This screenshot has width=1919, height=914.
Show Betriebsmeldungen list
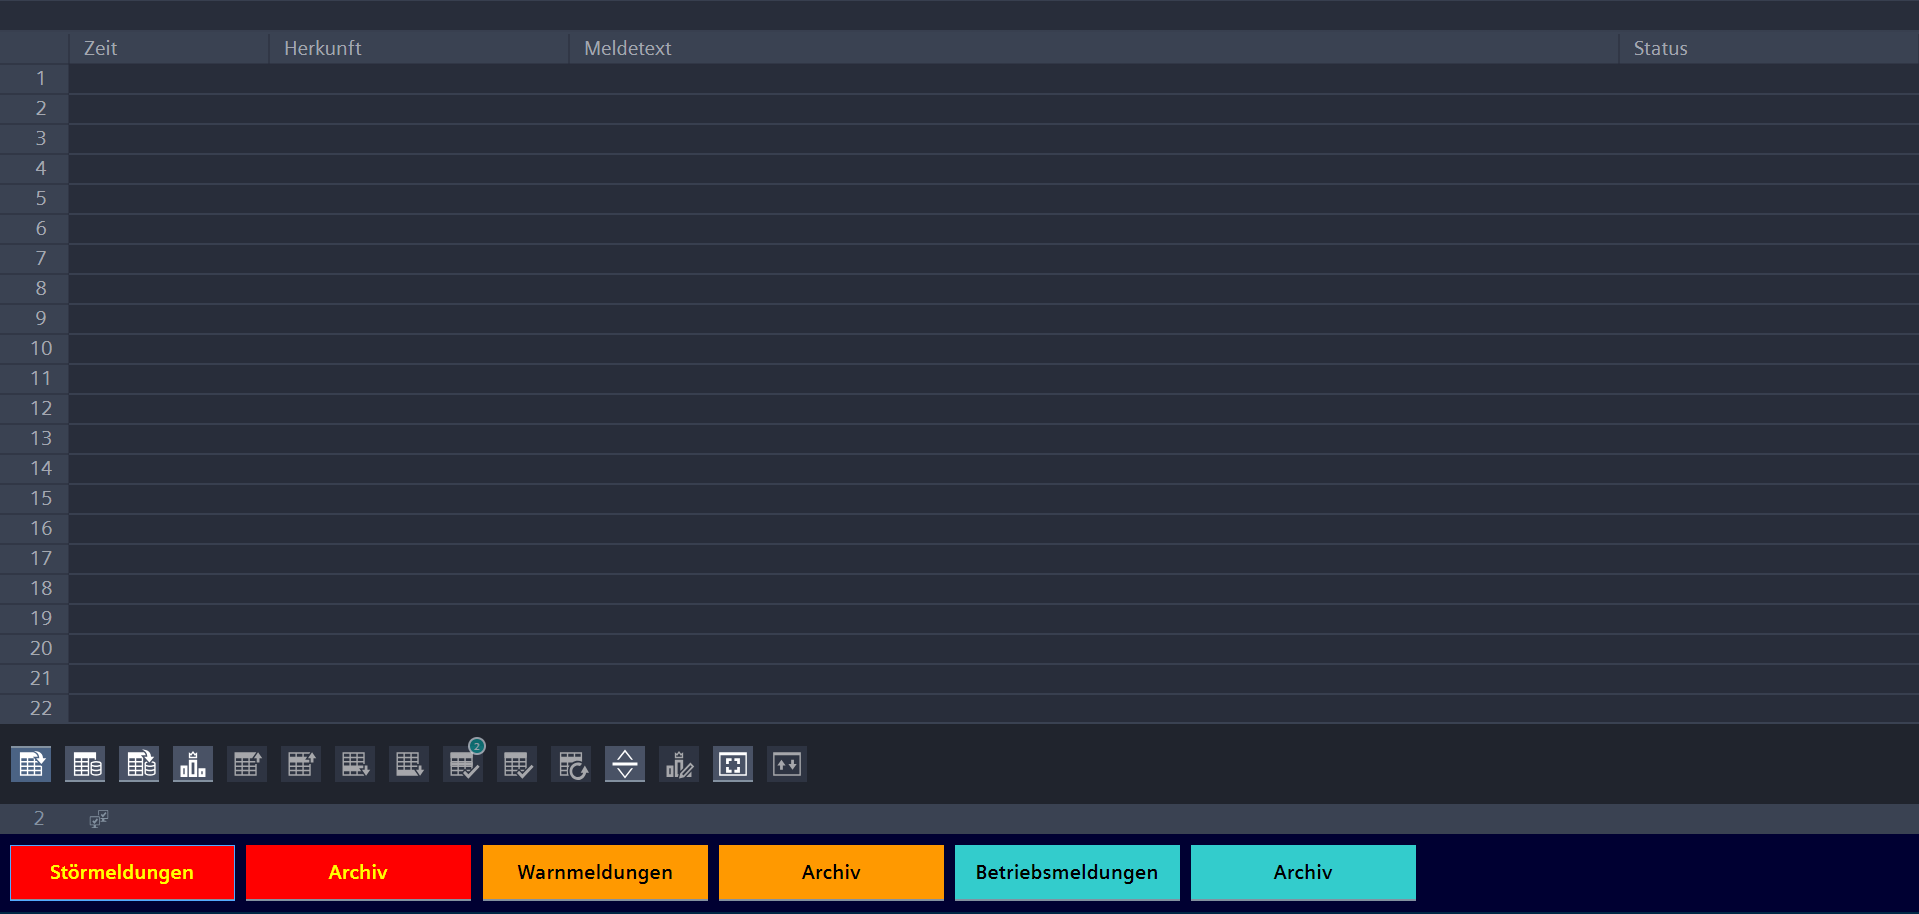click(x=1067, y=873)
